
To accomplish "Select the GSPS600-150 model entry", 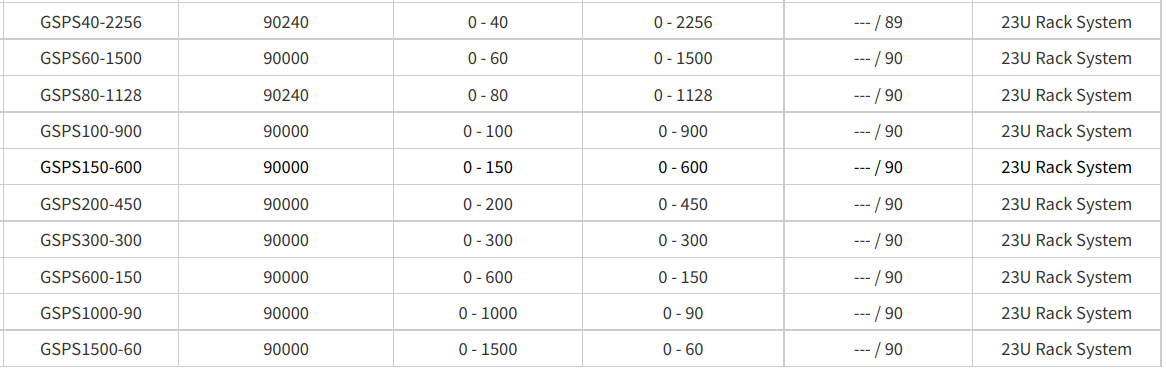I will 91,277.
